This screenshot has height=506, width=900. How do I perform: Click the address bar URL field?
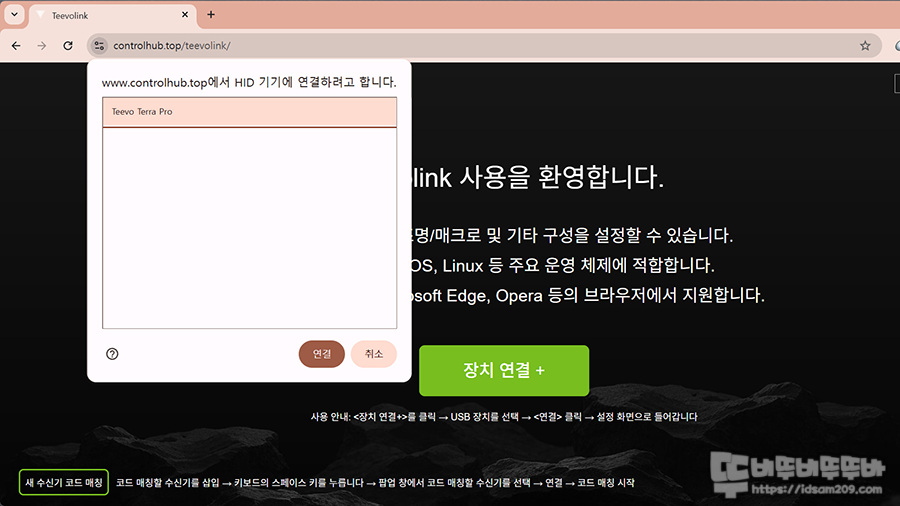(x=482, y=46)
